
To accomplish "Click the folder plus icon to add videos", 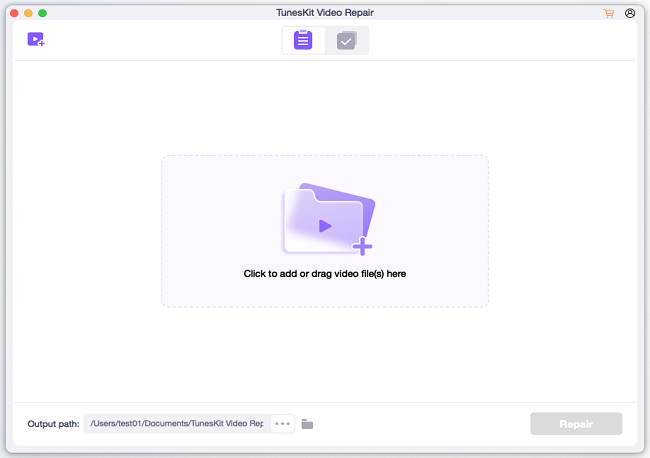I will pyautogui.click(x=329, y=219).
